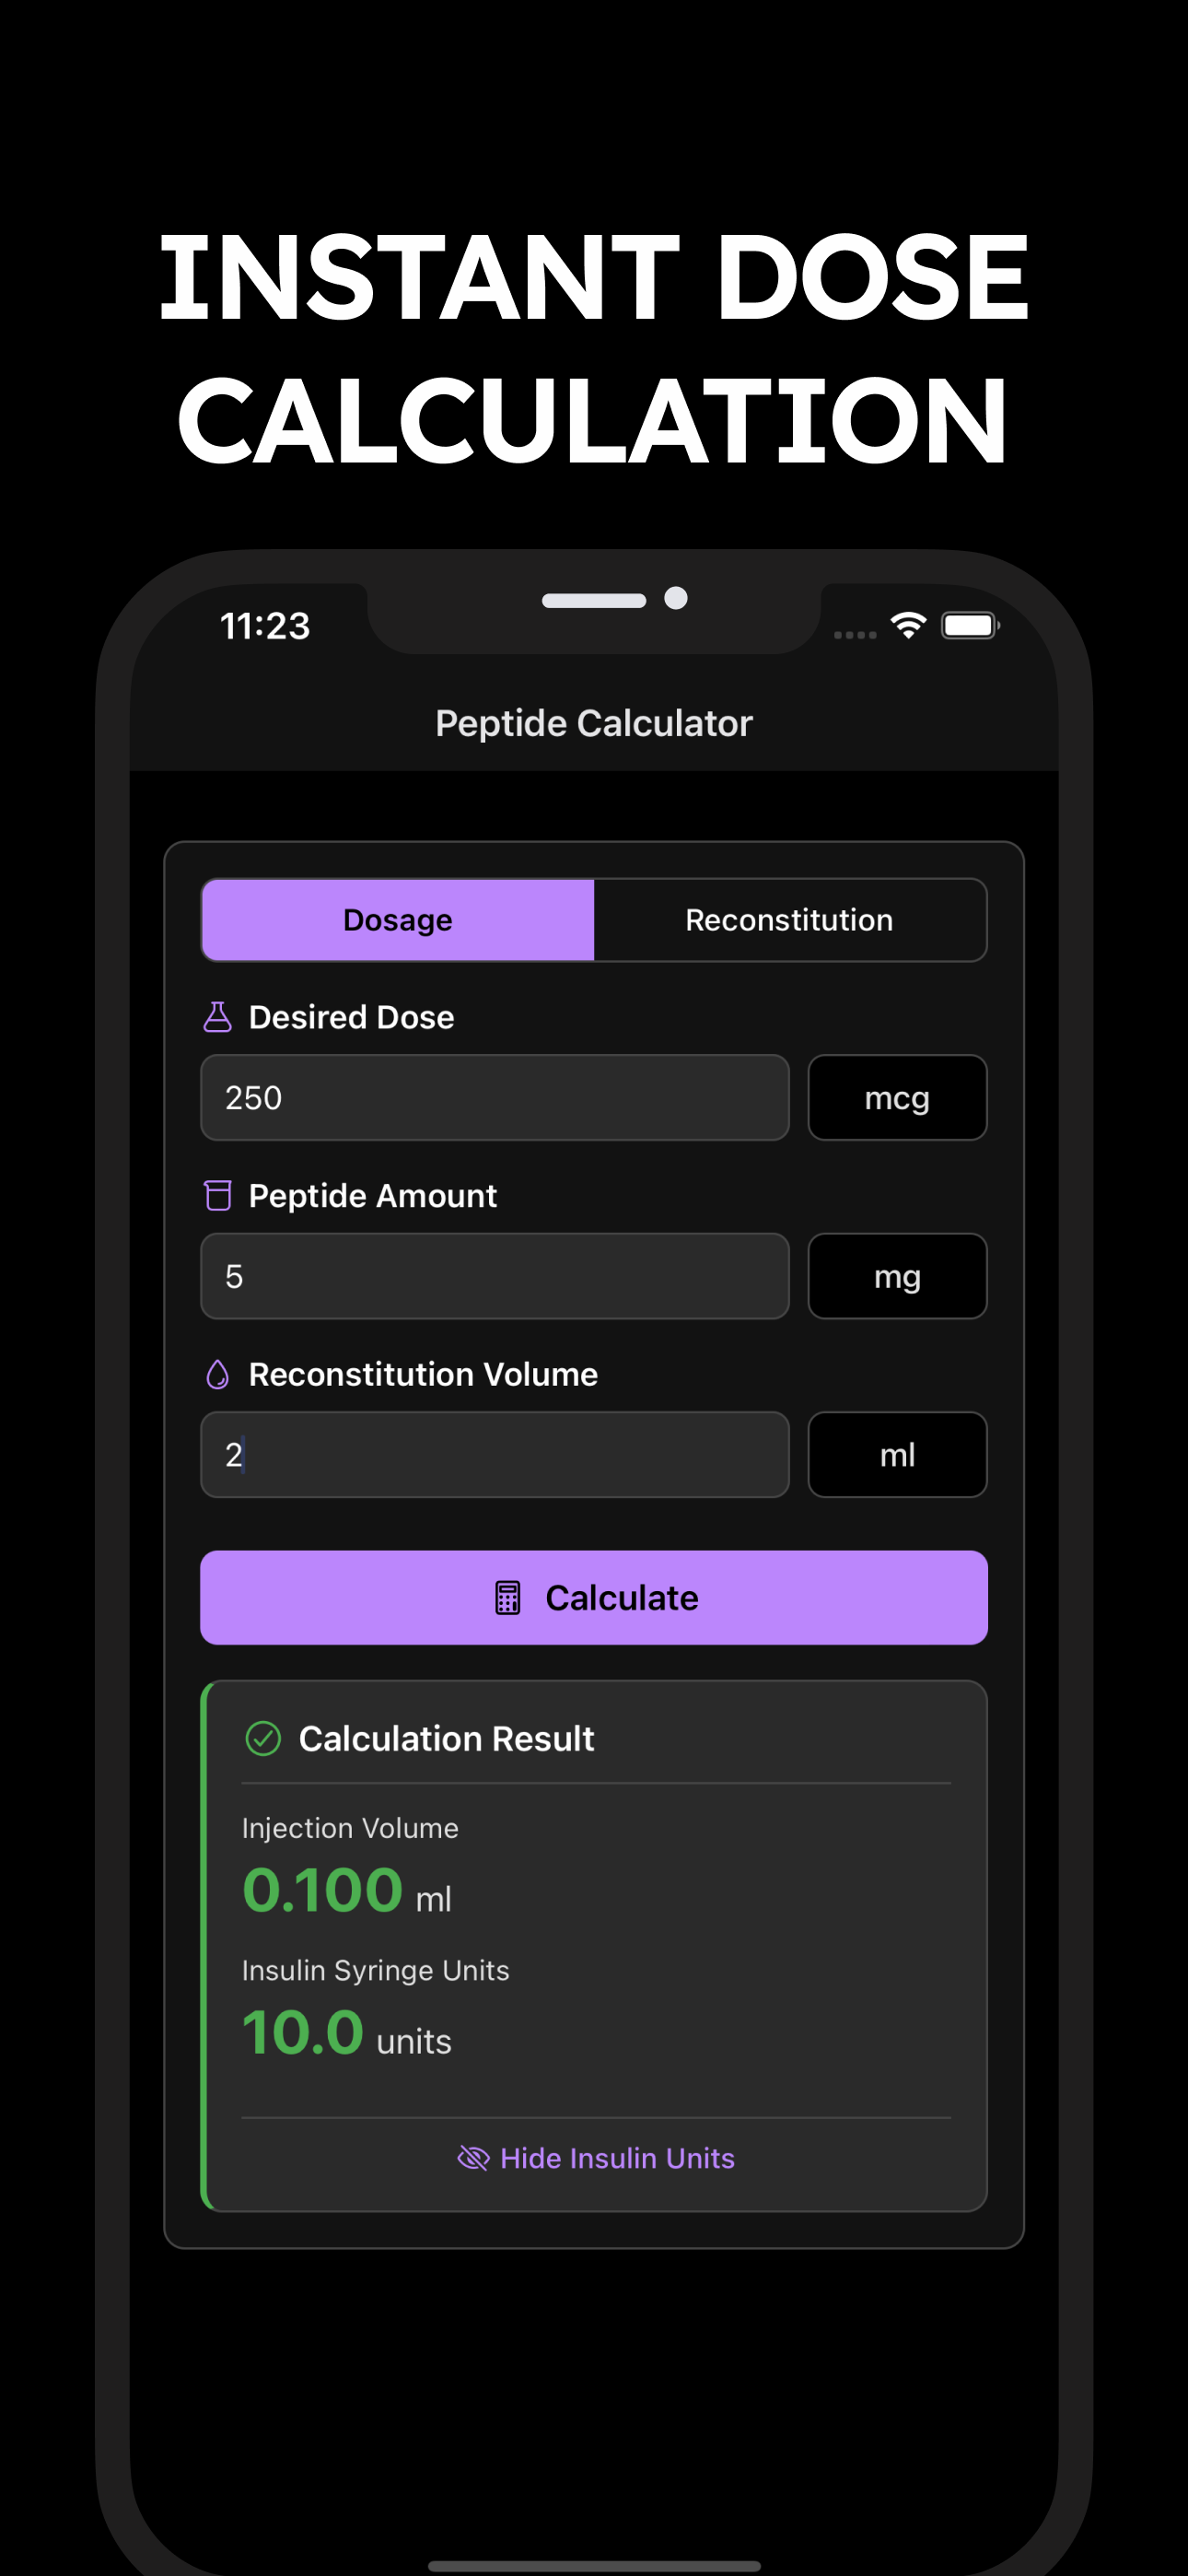This screenshot has height=2576, width=1188.
Task: Select the Desired Dose input field
Action: [x=495, y=1097]
